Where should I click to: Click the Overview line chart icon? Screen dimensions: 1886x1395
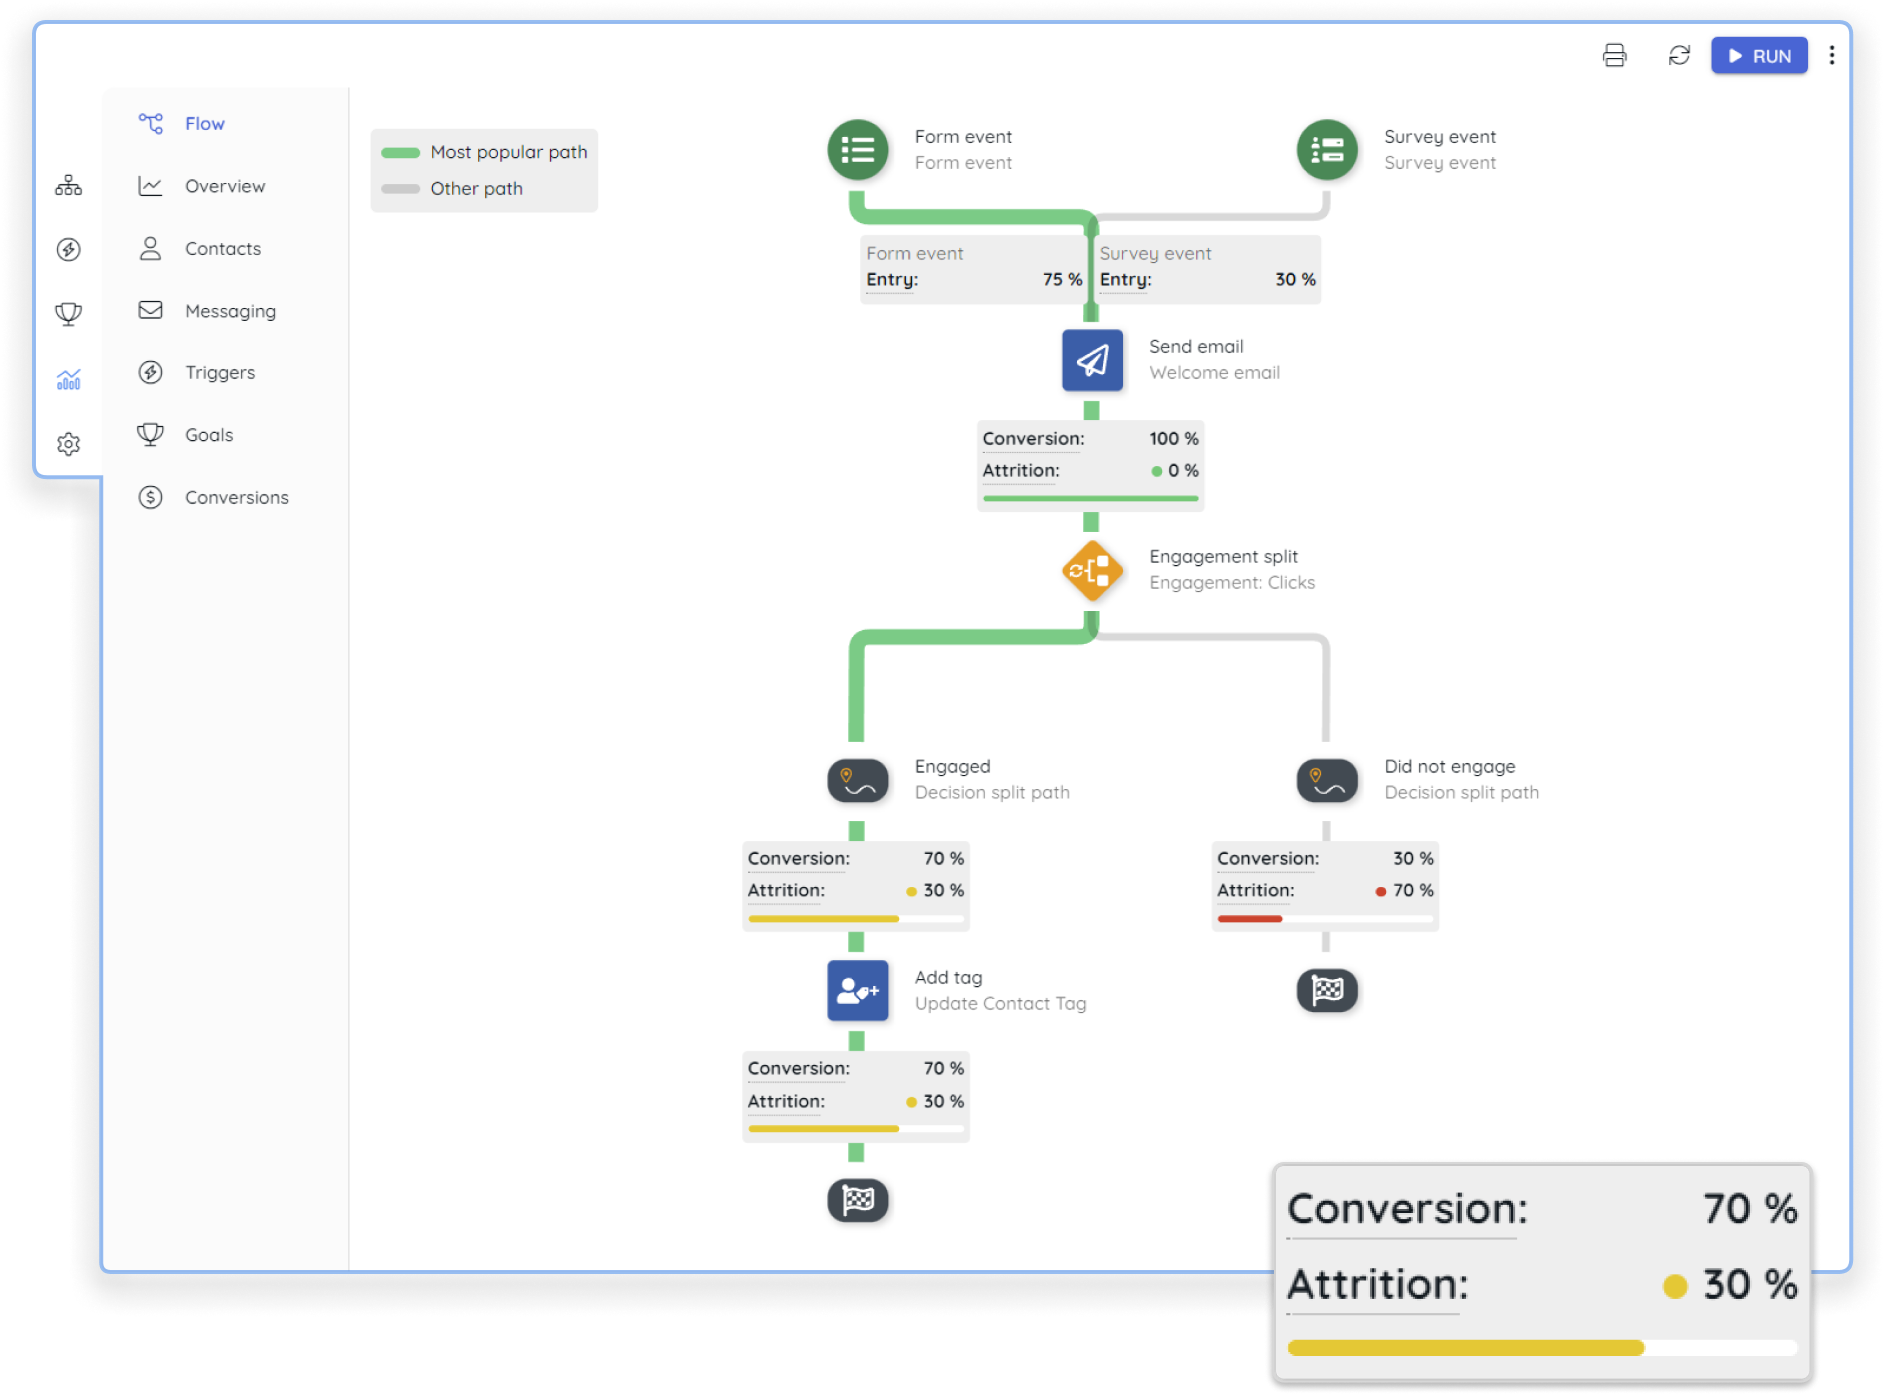coord(151,186)
